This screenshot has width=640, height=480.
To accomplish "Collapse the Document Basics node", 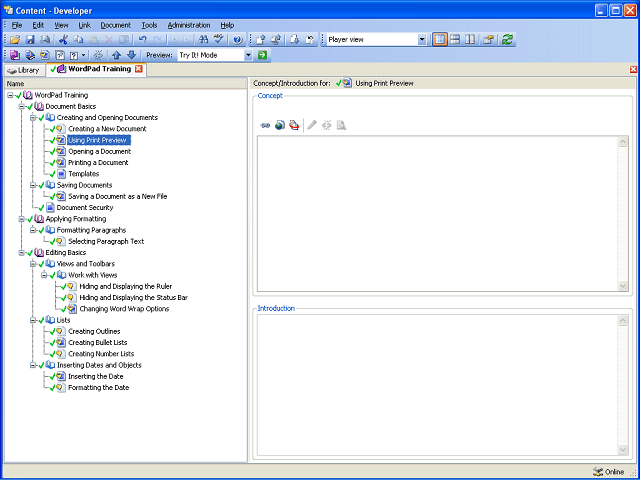I will (22, 107).
